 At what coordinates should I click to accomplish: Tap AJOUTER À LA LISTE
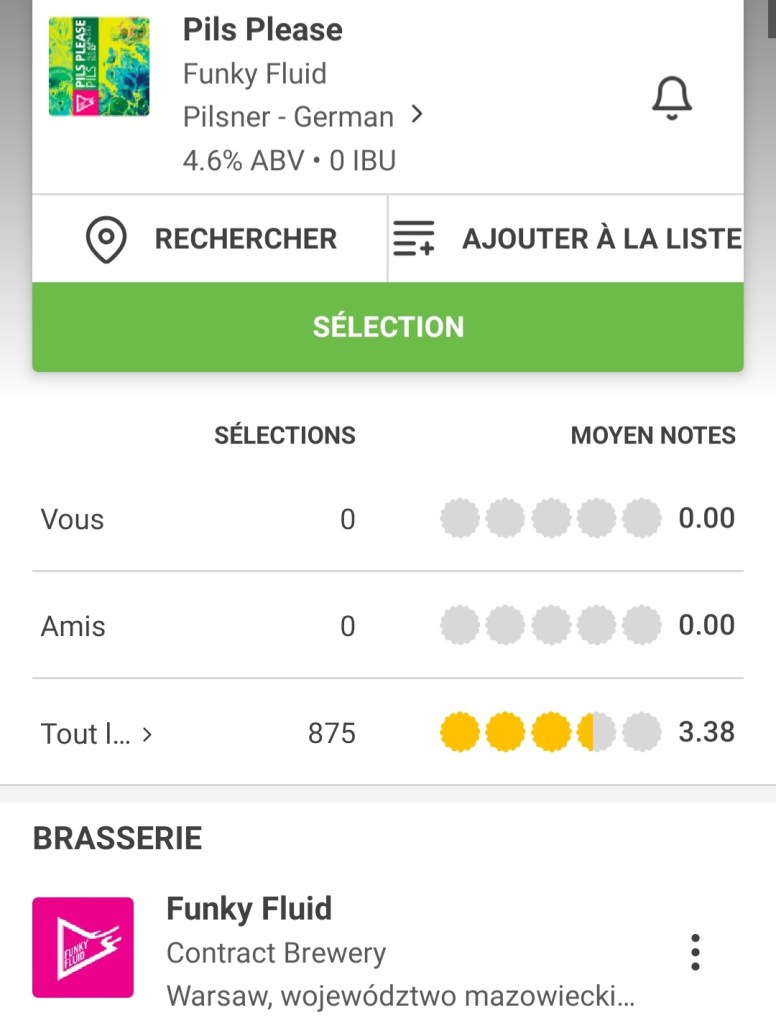(601, 240)
